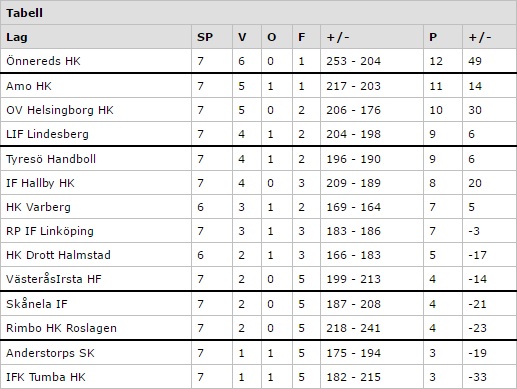Select OV Helsingborg HK in the table

point(60,110)
